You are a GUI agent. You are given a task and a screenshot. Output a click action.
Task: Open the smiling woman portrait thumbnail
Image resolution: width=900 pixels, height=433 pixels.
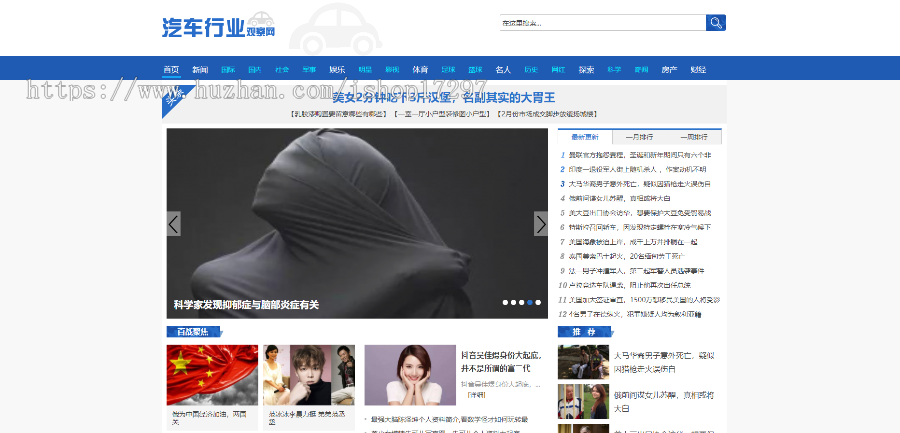(x=410, y=375)
